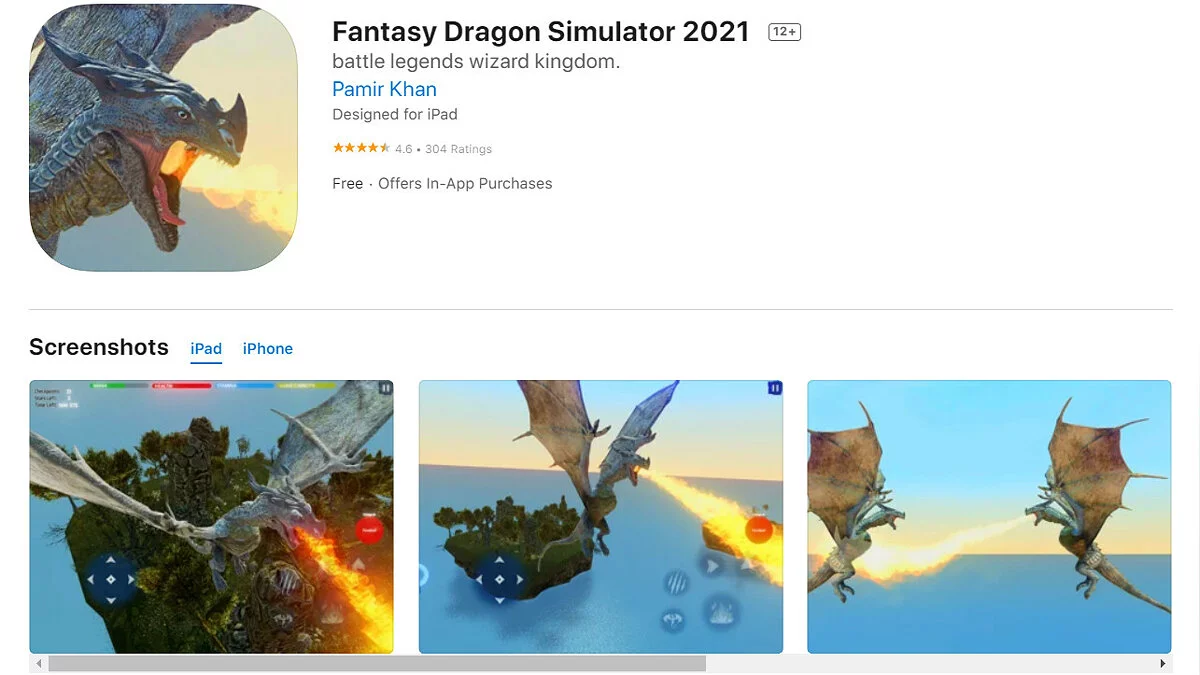Image resolution: width=1200 pixels, height=675 pixels.
Task: Click the directional pad in the first screenshot
Action: click(x=110, y=579)
